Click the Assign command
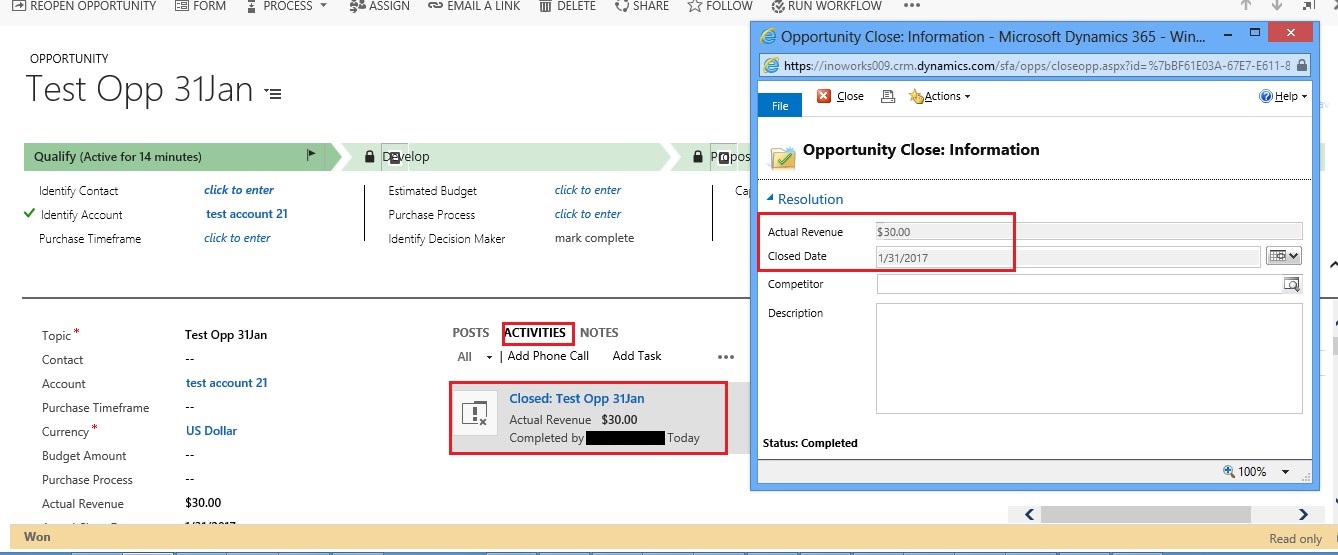This screenshot has width=1338, height=555. (x=380, y=6)
